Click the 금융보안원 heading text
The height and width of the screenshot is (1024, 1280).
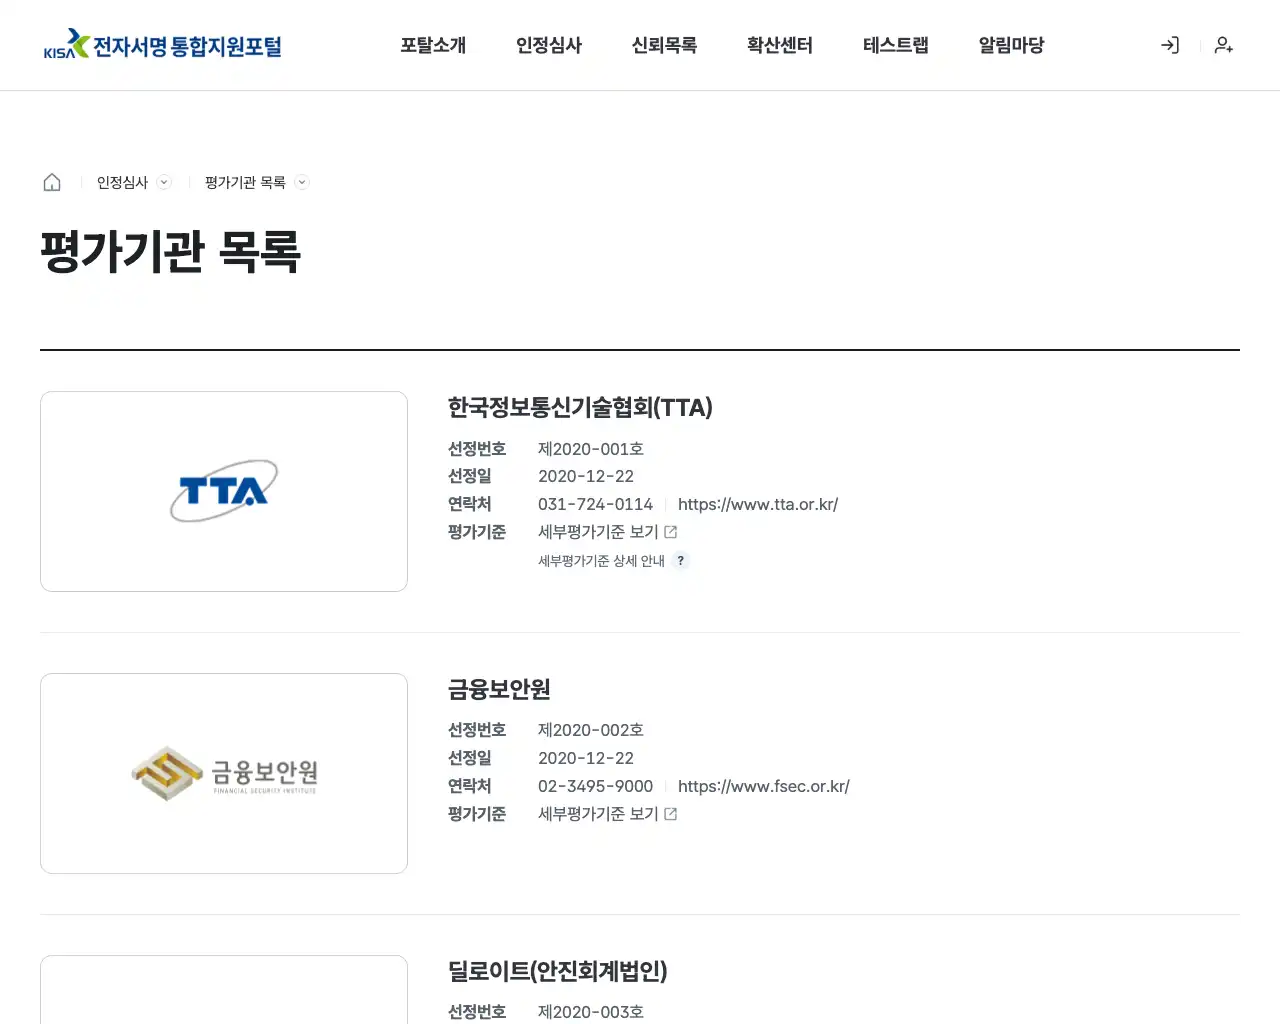(x=499, y=690)
